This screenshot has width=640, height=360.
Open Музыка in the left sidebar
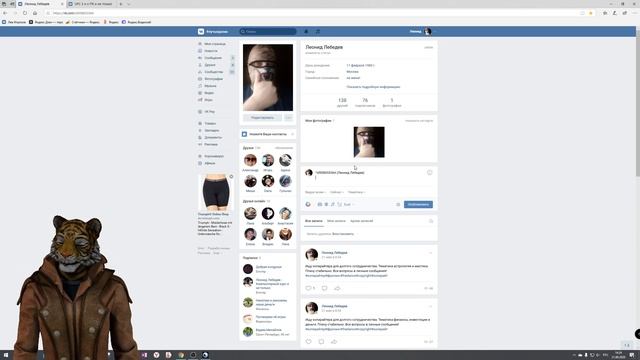[x=210, y=86]
